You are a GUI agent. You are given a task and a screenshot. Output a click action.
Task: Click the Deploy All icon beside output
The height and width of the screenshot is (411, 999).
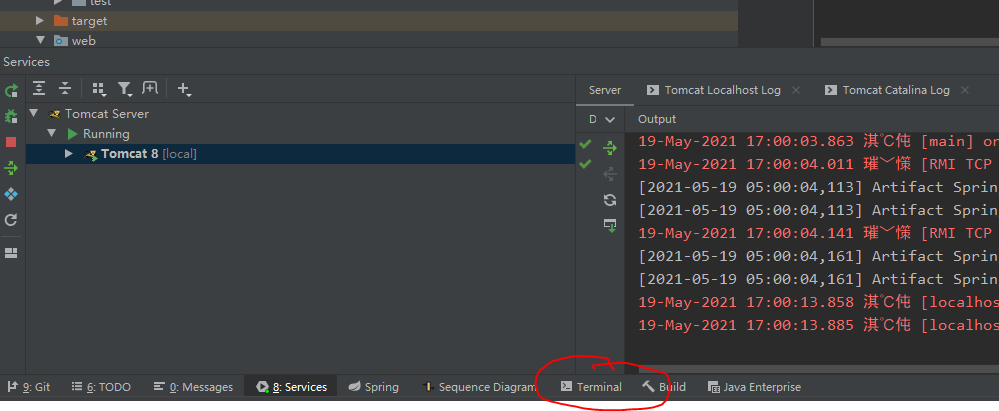coord(610,148)
